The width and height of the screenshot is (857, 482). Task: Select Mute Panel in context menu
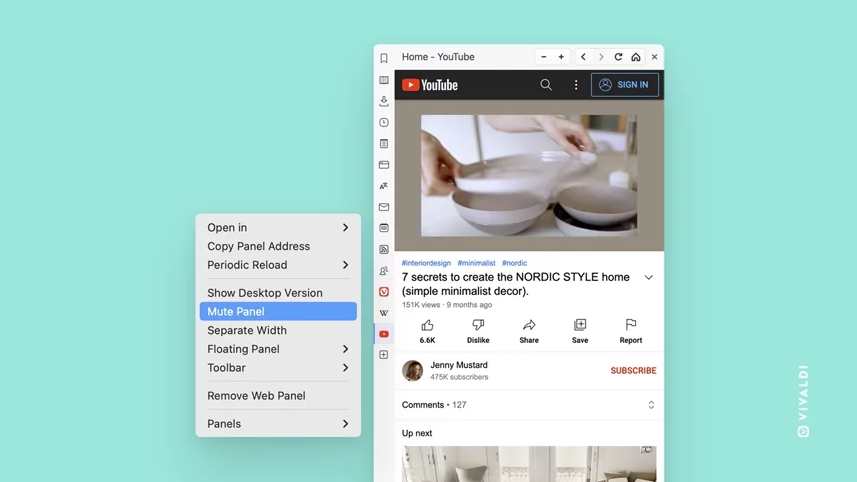point(278,312)
